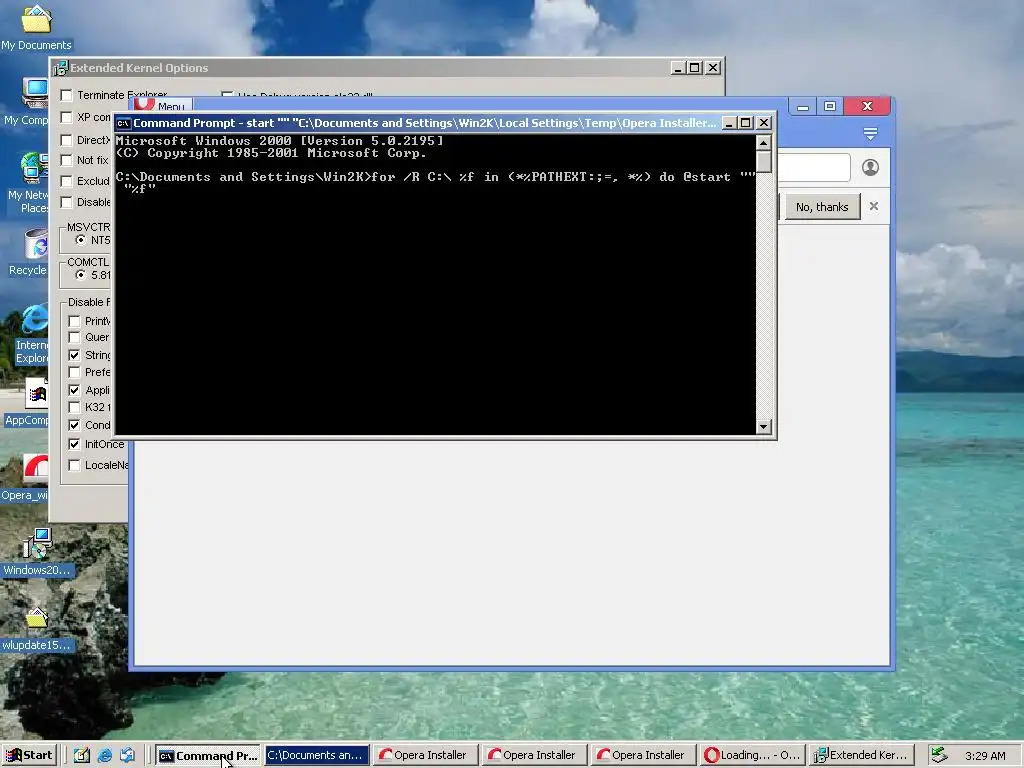Toggle the Prefe... checkbox
The width and height of the screenshot is (1024, 768).
74,372
